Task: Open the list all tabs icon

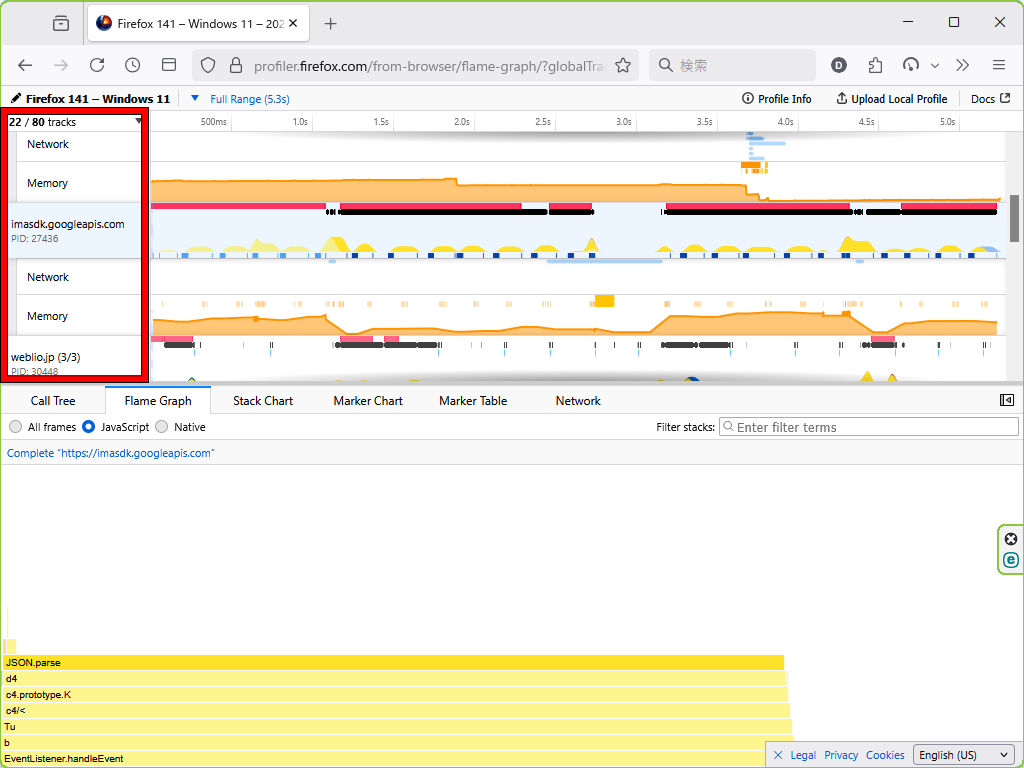Action: tap(61, 24)
